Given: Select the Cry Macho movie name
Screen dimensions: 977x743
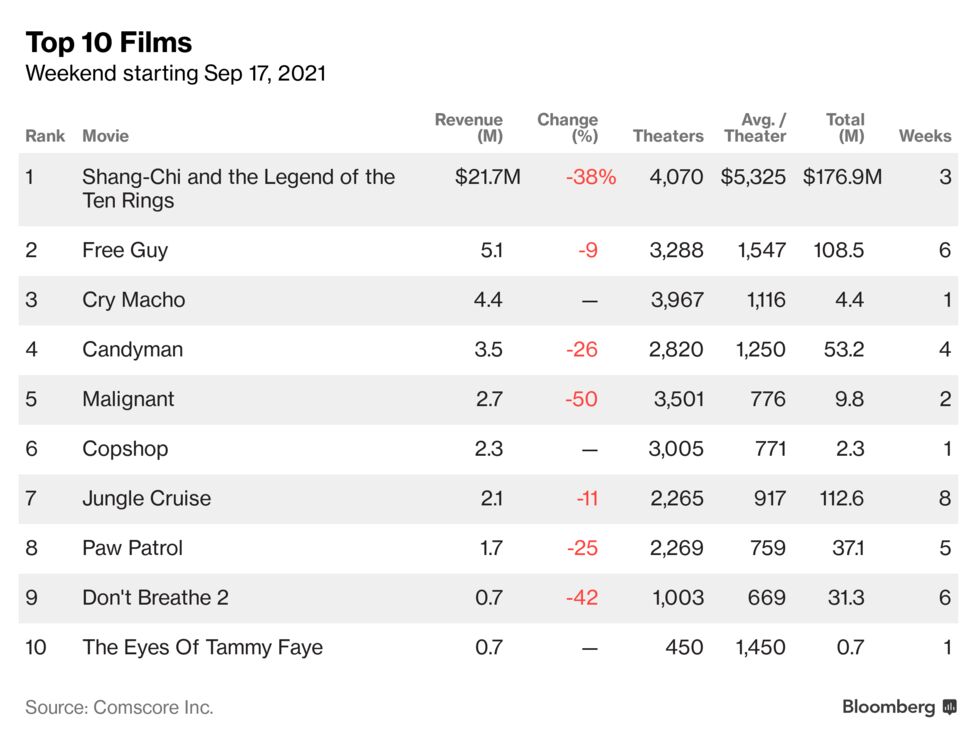Looking at the screenshot, I should (x=133, y=300).
